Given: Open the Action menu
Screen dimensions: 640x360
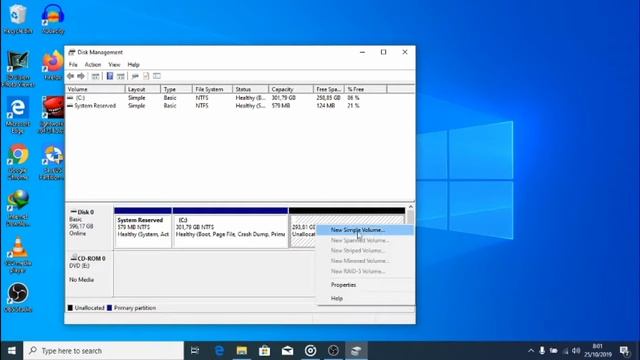Looking at the screenshot, I should [x=93, y=64].
